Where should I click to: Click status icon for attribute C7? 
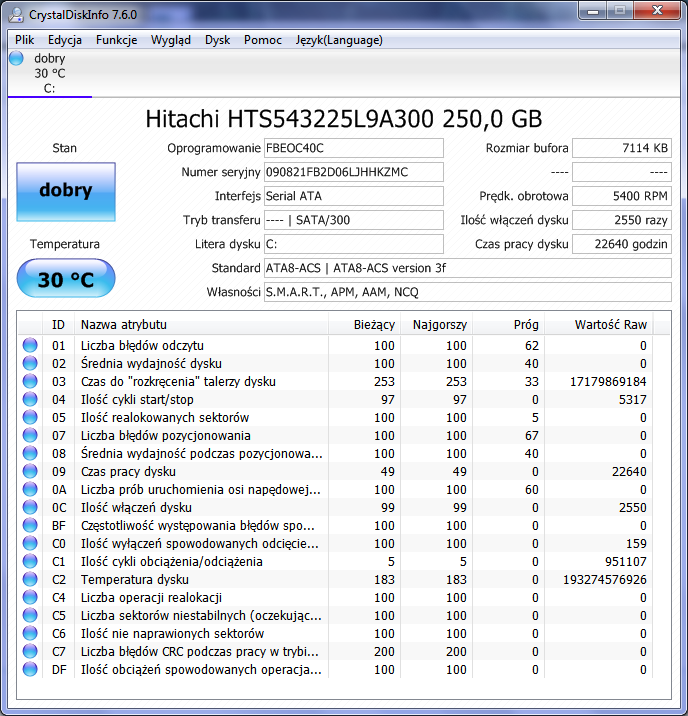pyautogui.click(x=30, y=652)
